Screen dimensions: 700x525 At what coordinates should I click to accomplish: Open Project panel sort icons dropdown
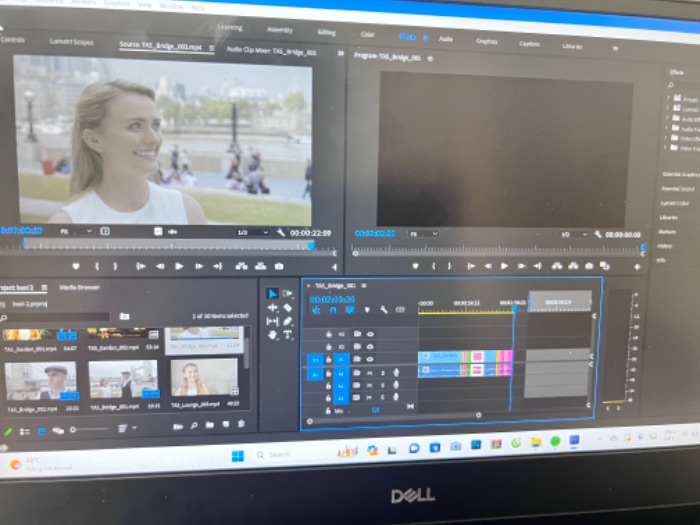[x=127, y=428]
